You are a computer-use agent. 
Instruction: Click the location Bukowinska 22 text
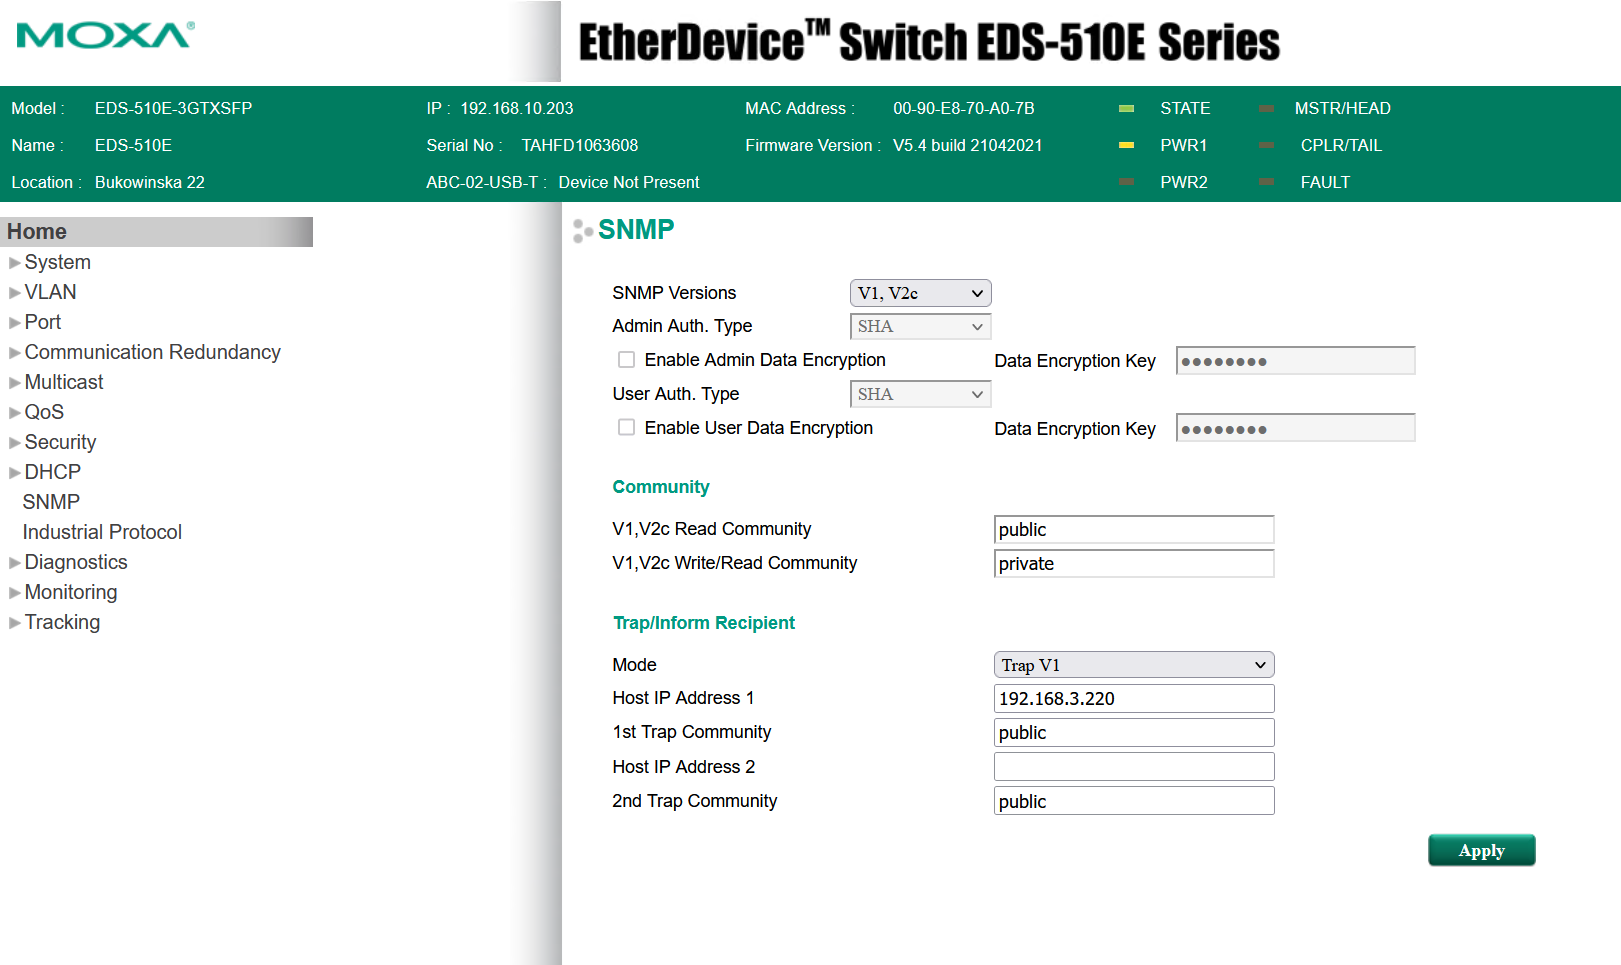coord(150,182)
